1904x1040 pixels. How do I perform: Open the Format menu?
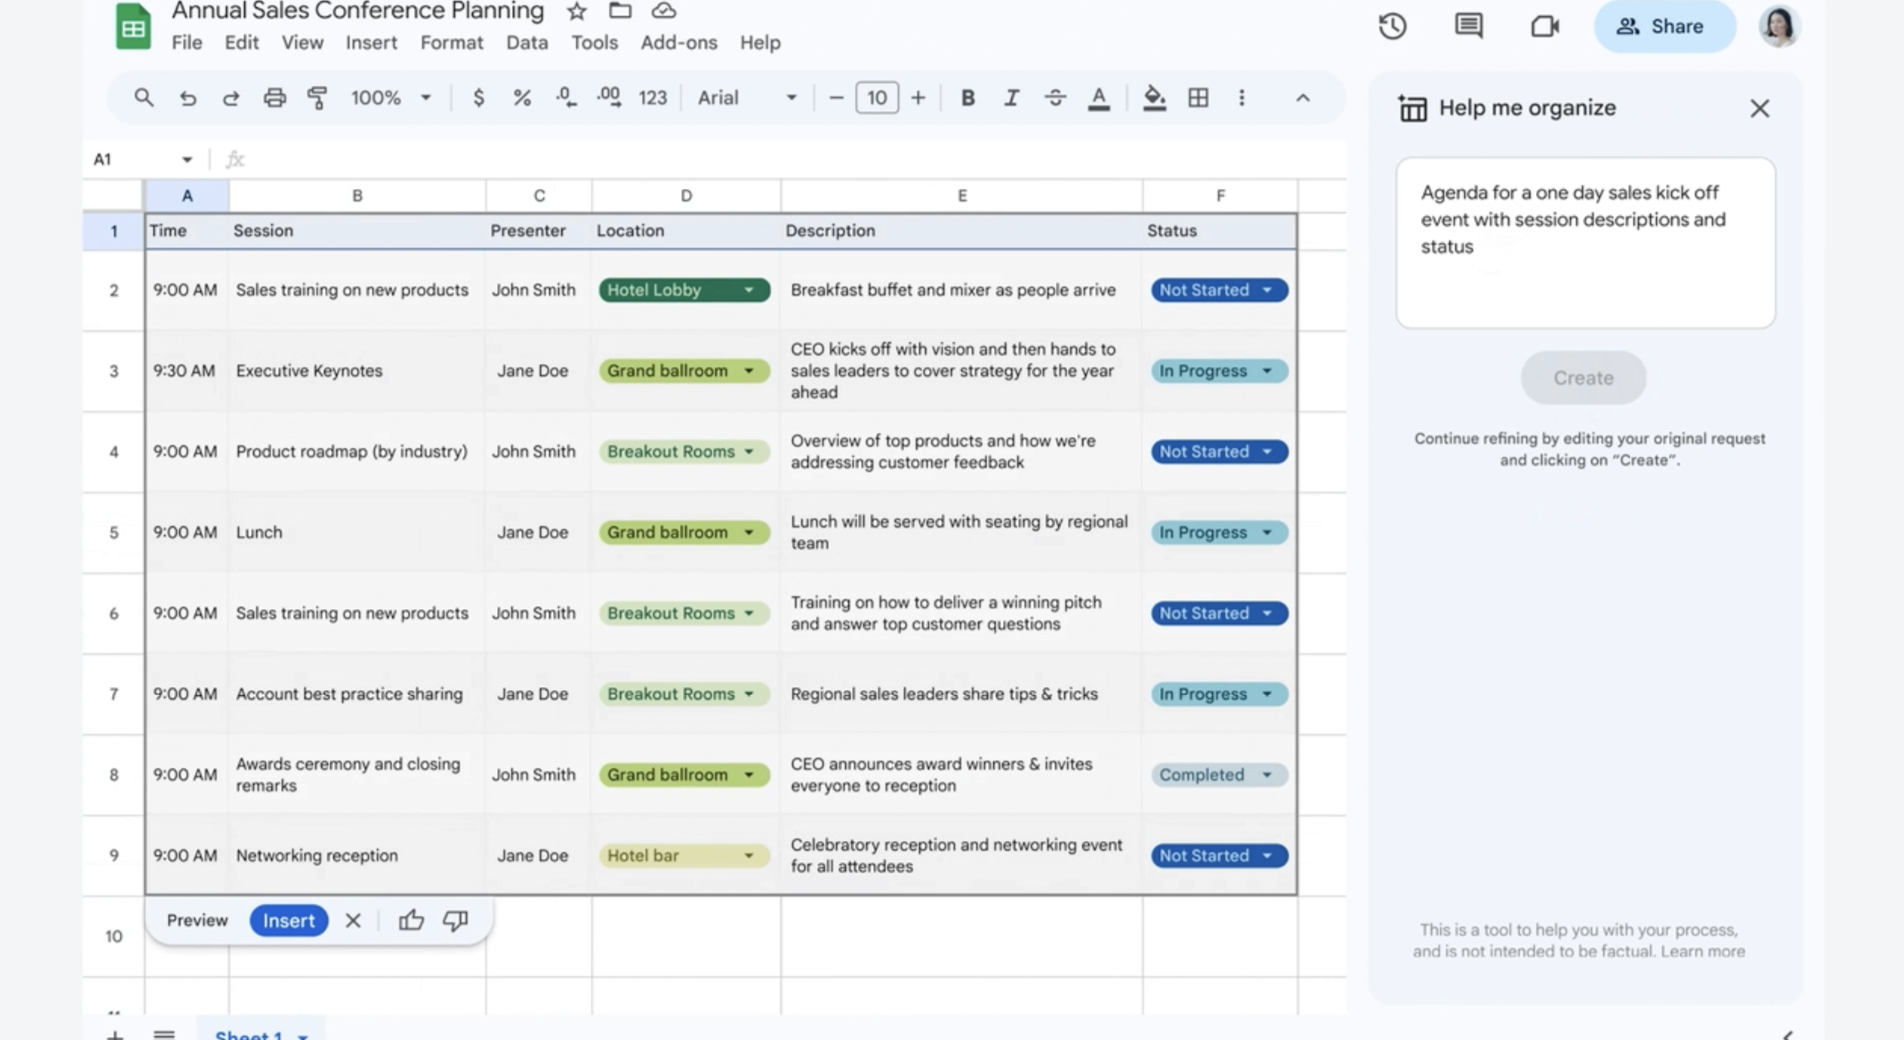coord(451,42)
